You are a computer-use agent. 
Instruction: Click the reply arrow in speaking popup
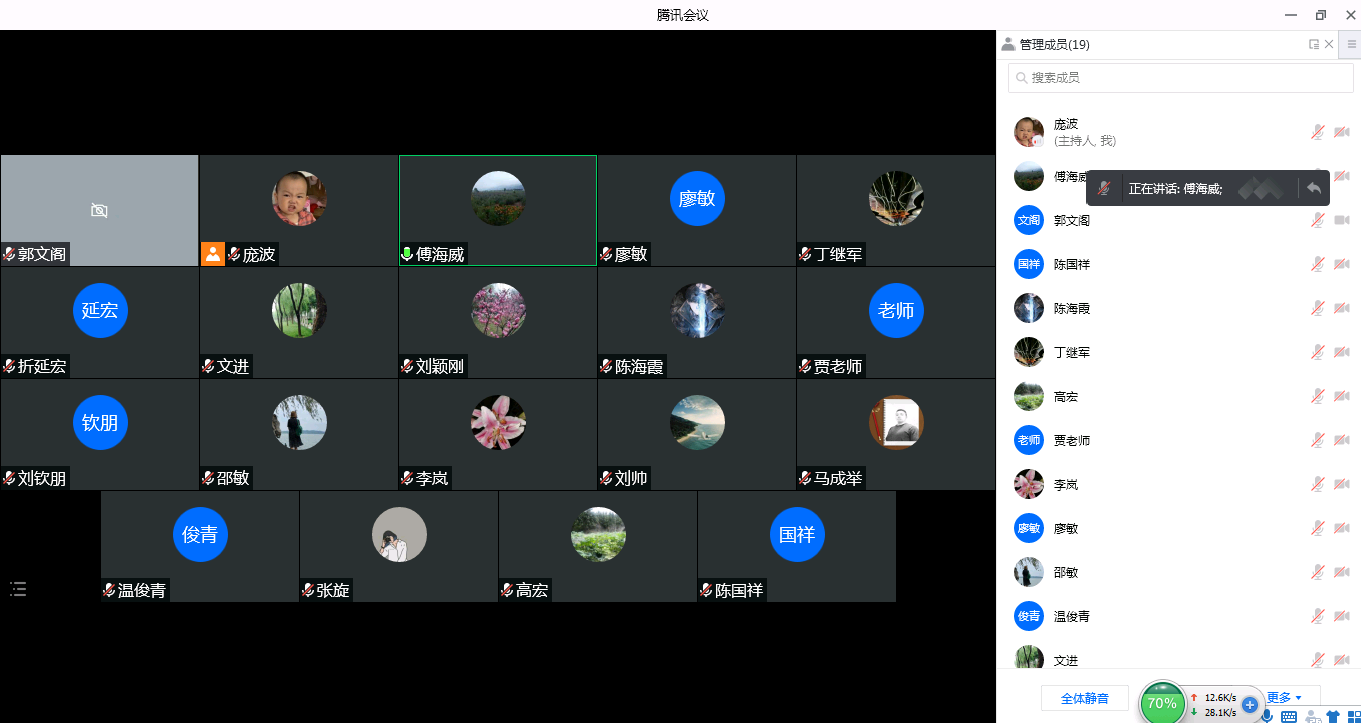1314,188
